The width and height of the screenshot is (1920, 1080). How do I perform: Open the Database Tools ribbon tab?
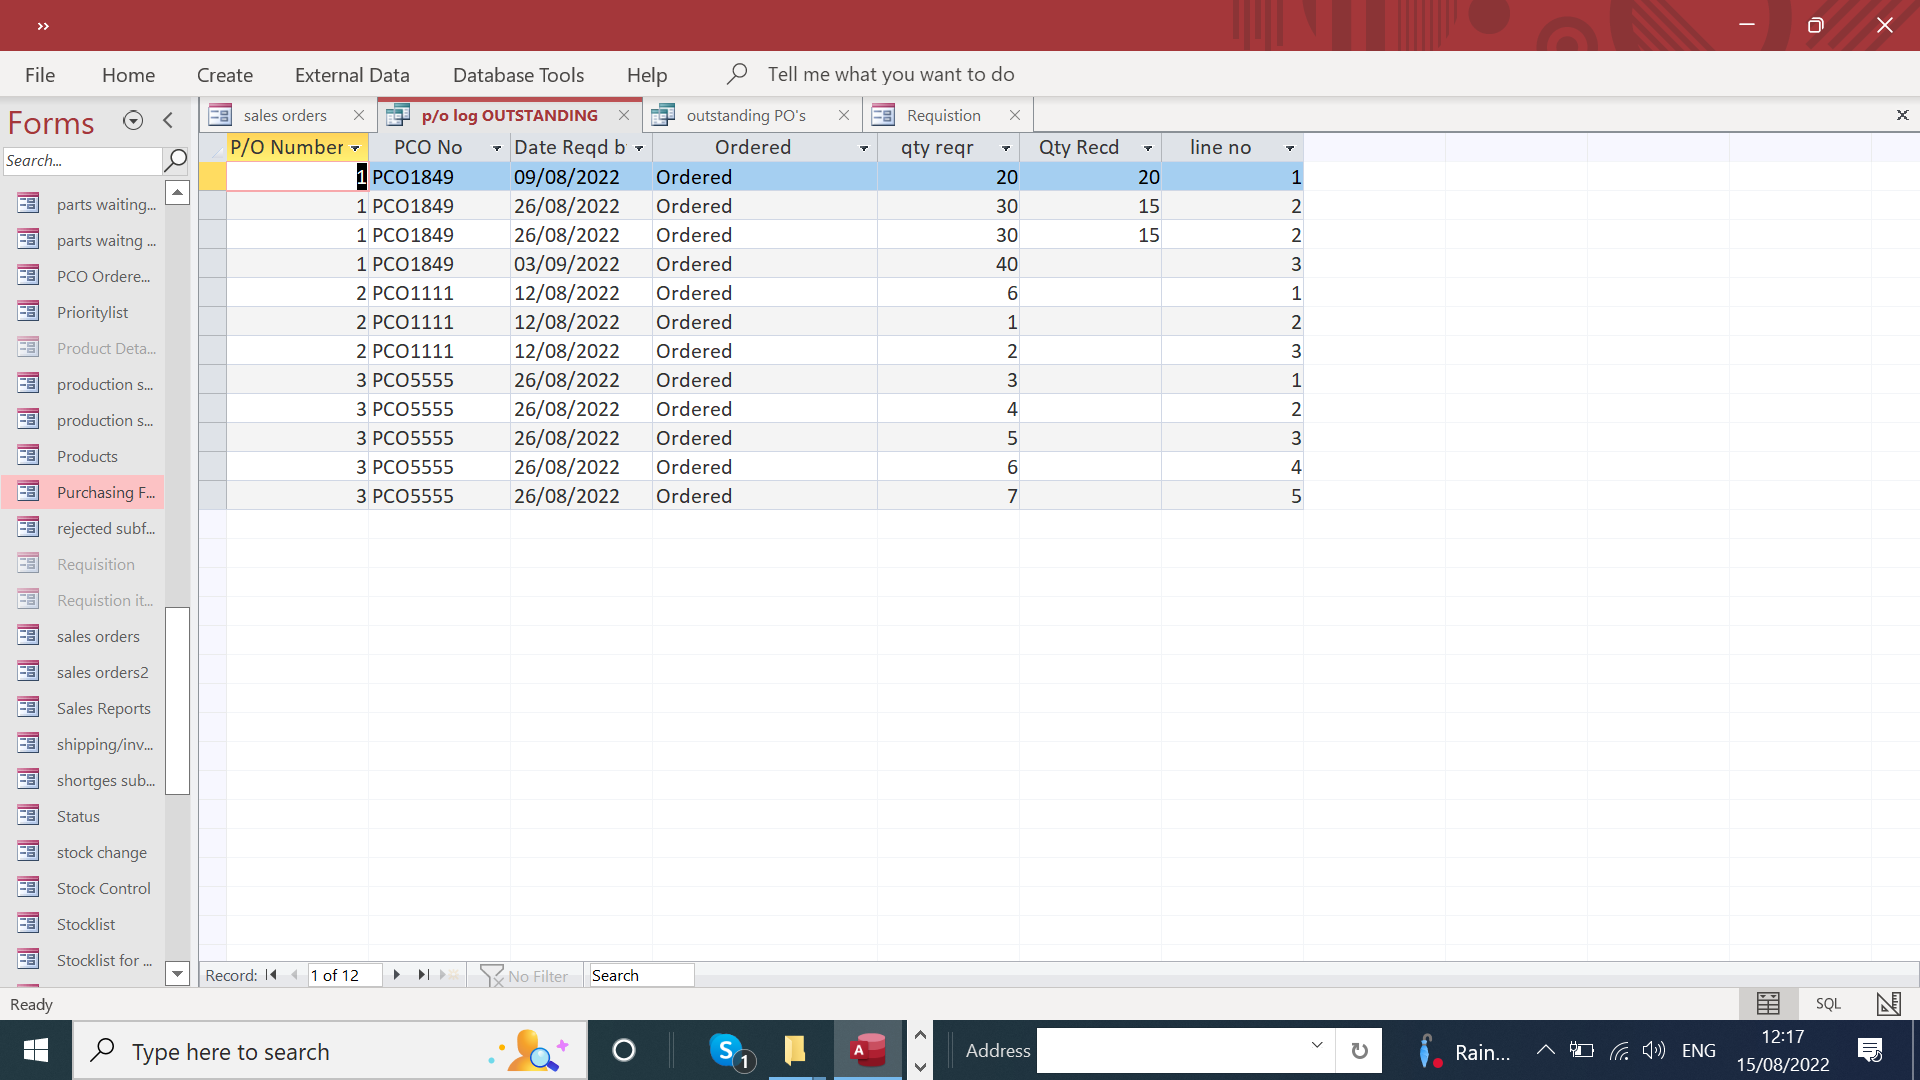pos(518,75)
